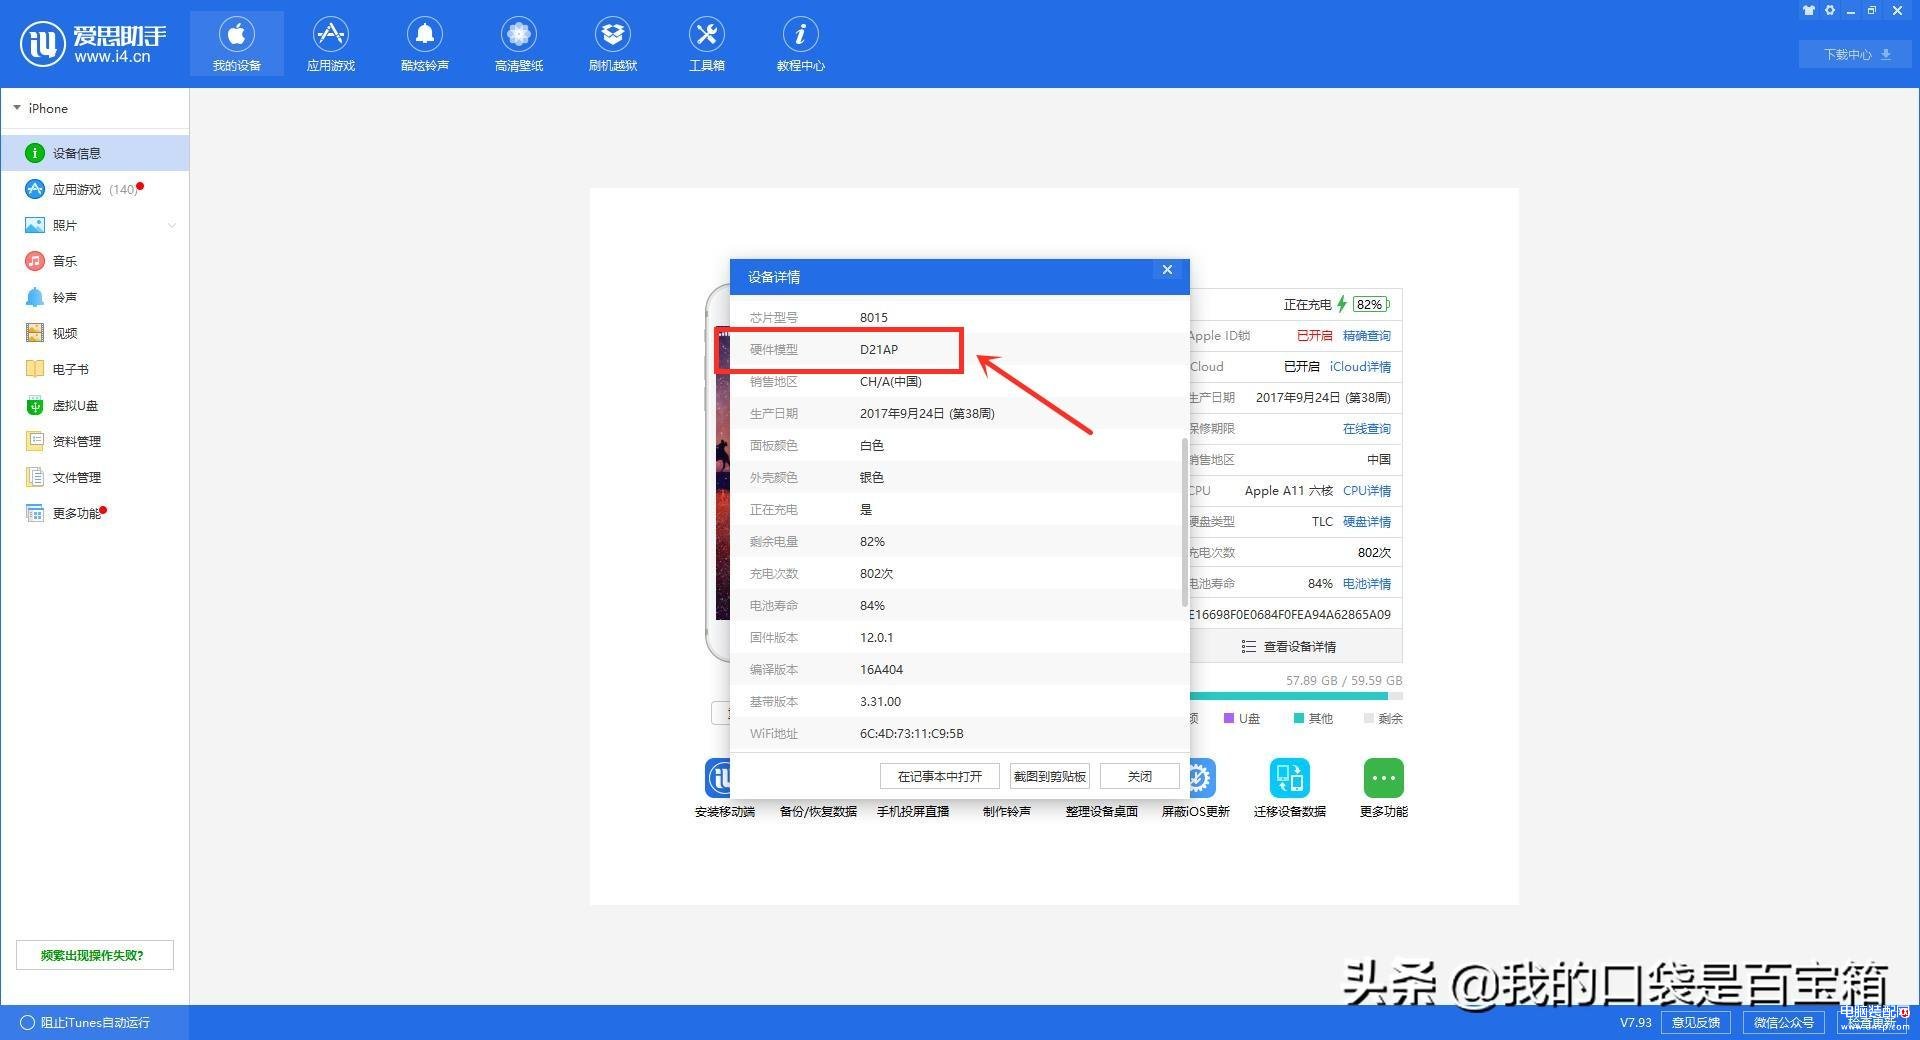Click the 关闭 button in dialog
This screenshot has height=1040, width=1920.
pos(1140,776)
